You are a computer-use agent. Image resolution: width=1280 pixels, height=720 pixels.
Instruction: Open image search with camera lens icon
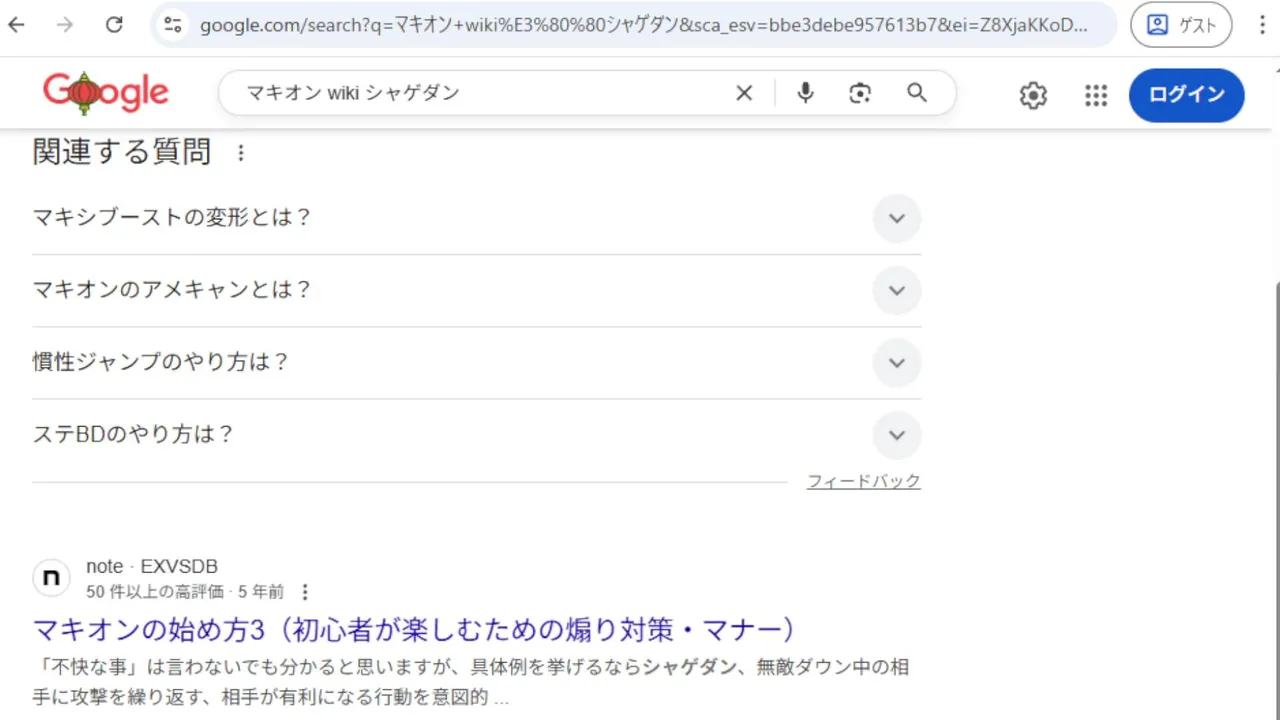click(860, 93)
